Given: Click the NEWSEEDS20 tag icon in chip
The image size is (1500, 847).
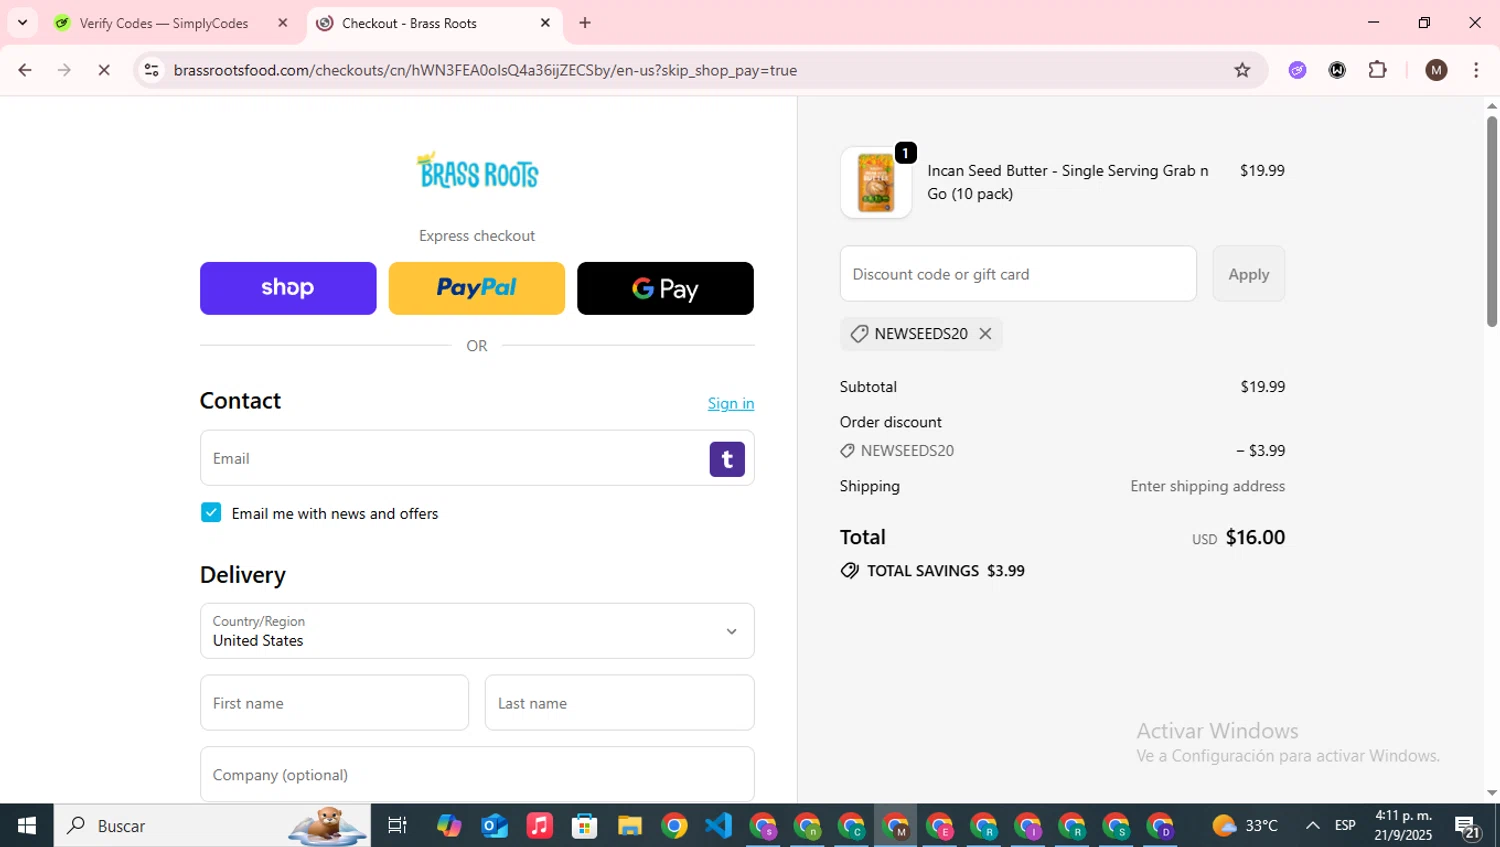Looking at the screenshot, I should coord(859,334).
